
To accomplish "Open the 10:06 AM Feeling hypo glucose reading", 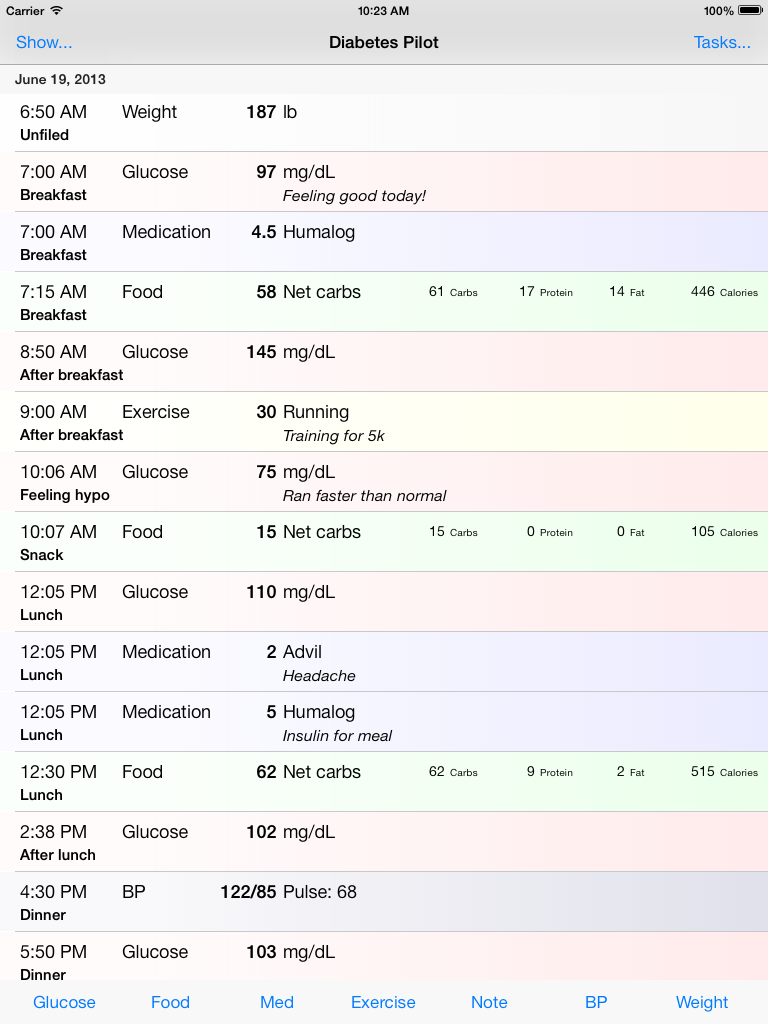I will 384,482.
